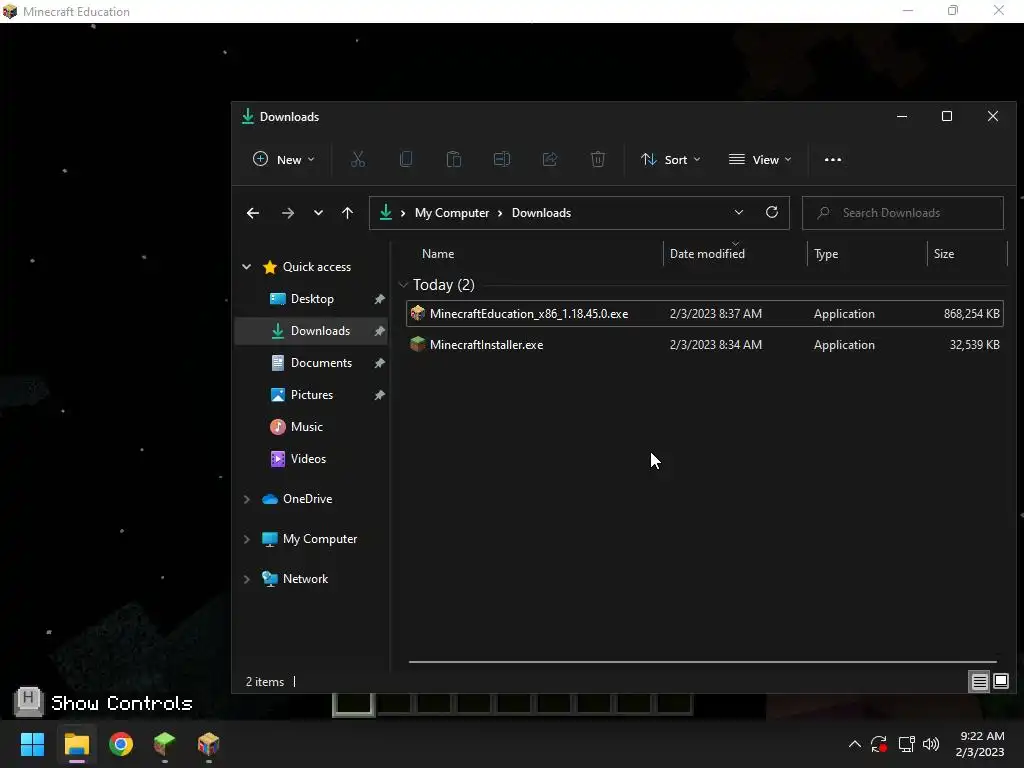Image resolution: width=1024 pixels, height=768 pixels.
Task: Click Show Controls in Minecraft Education
Action: pos(104,703)
